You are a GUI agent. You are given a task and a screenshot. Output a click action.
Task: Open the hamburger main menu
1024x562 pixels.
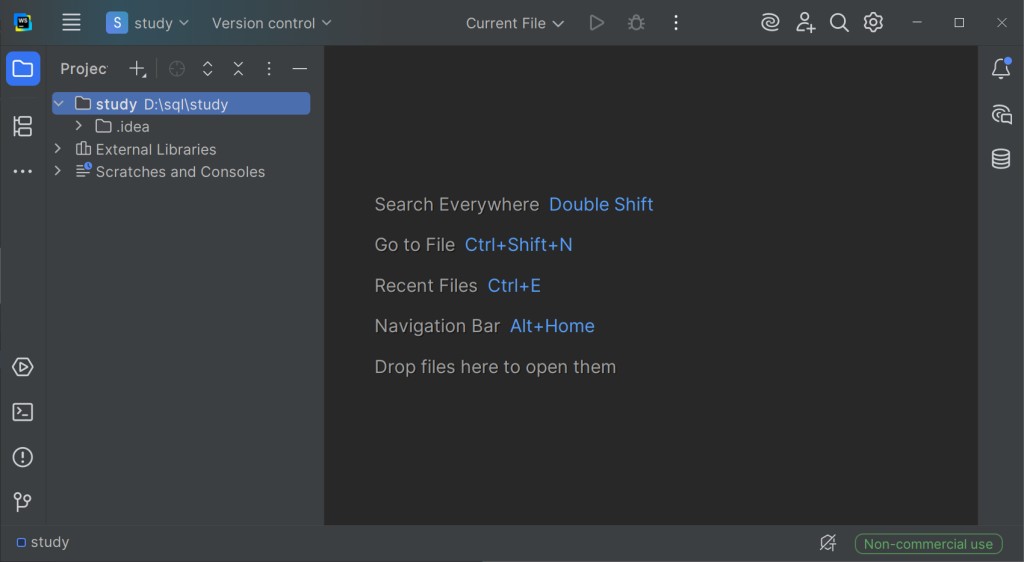(x=71, y=23)
